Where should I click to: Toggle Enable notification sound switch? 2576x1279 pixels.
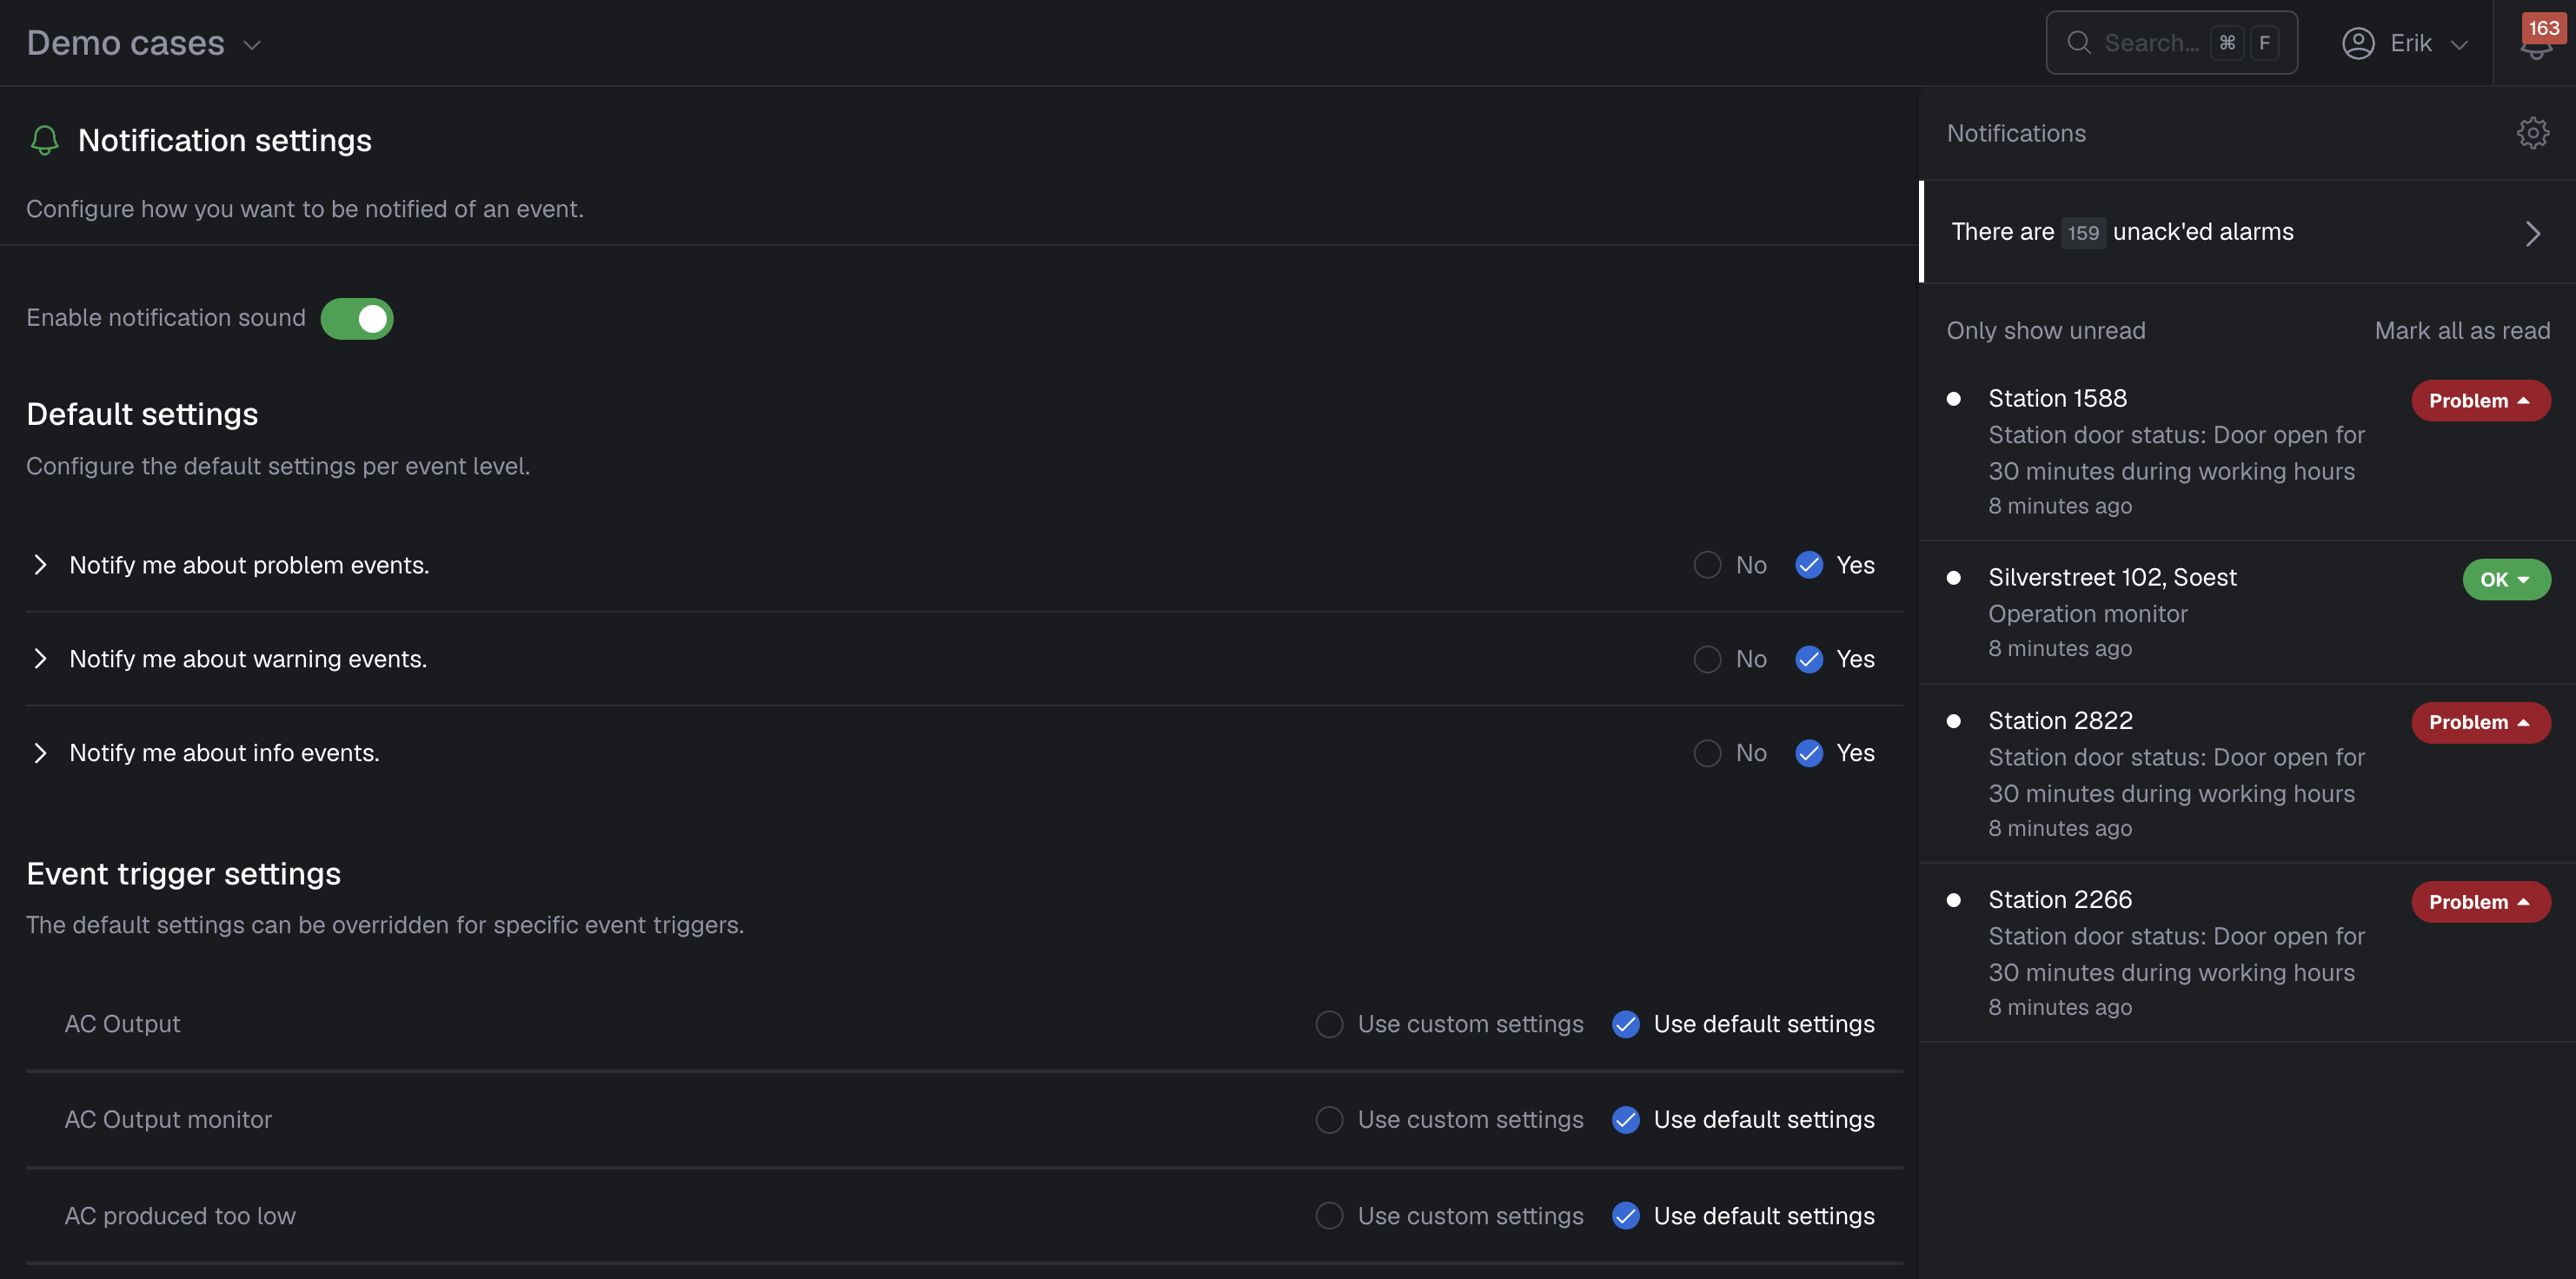[x=357, y=318]
